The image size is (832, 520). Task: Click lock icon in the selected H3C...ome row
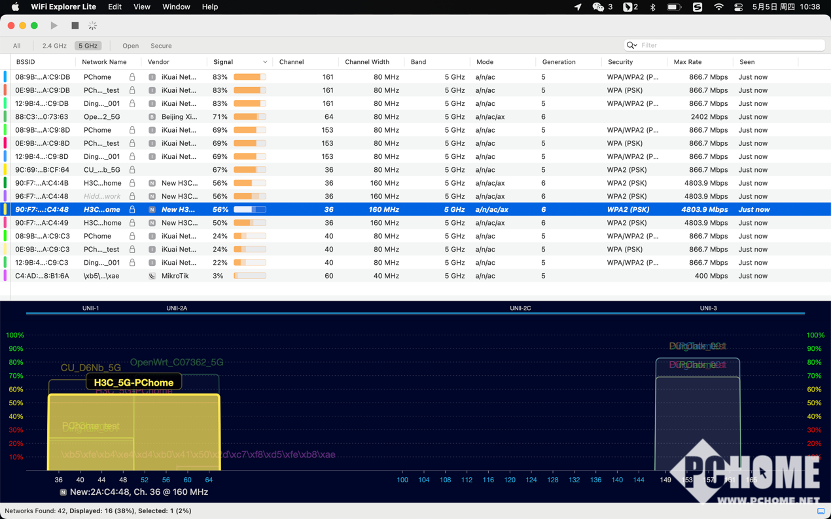pos(132,210)
